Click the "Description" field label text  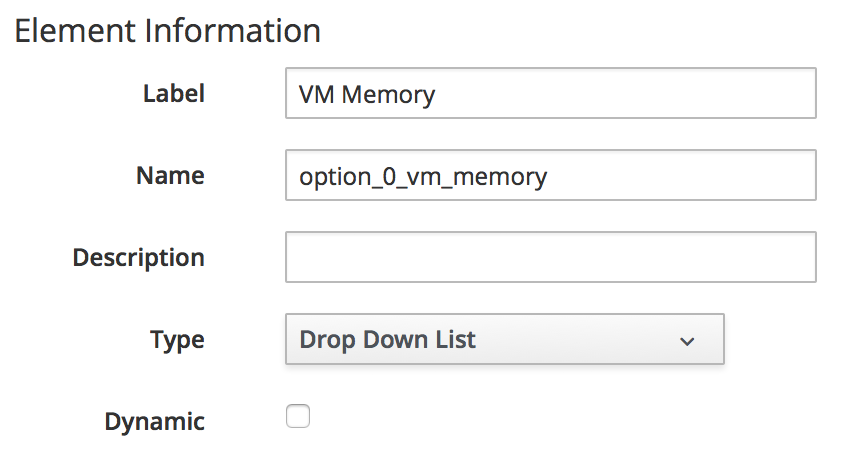(x=138, y=257)
